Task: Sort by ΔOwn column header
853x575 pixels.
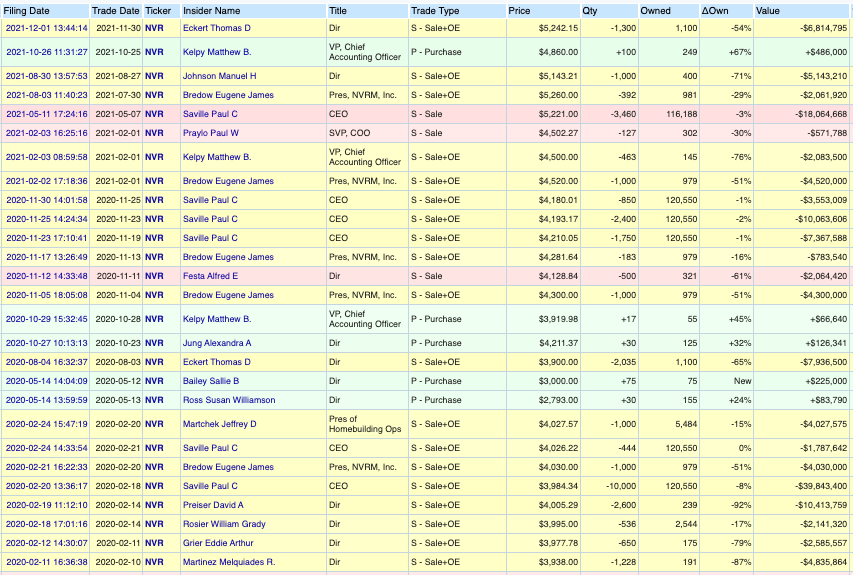Action: click(715, 11)
